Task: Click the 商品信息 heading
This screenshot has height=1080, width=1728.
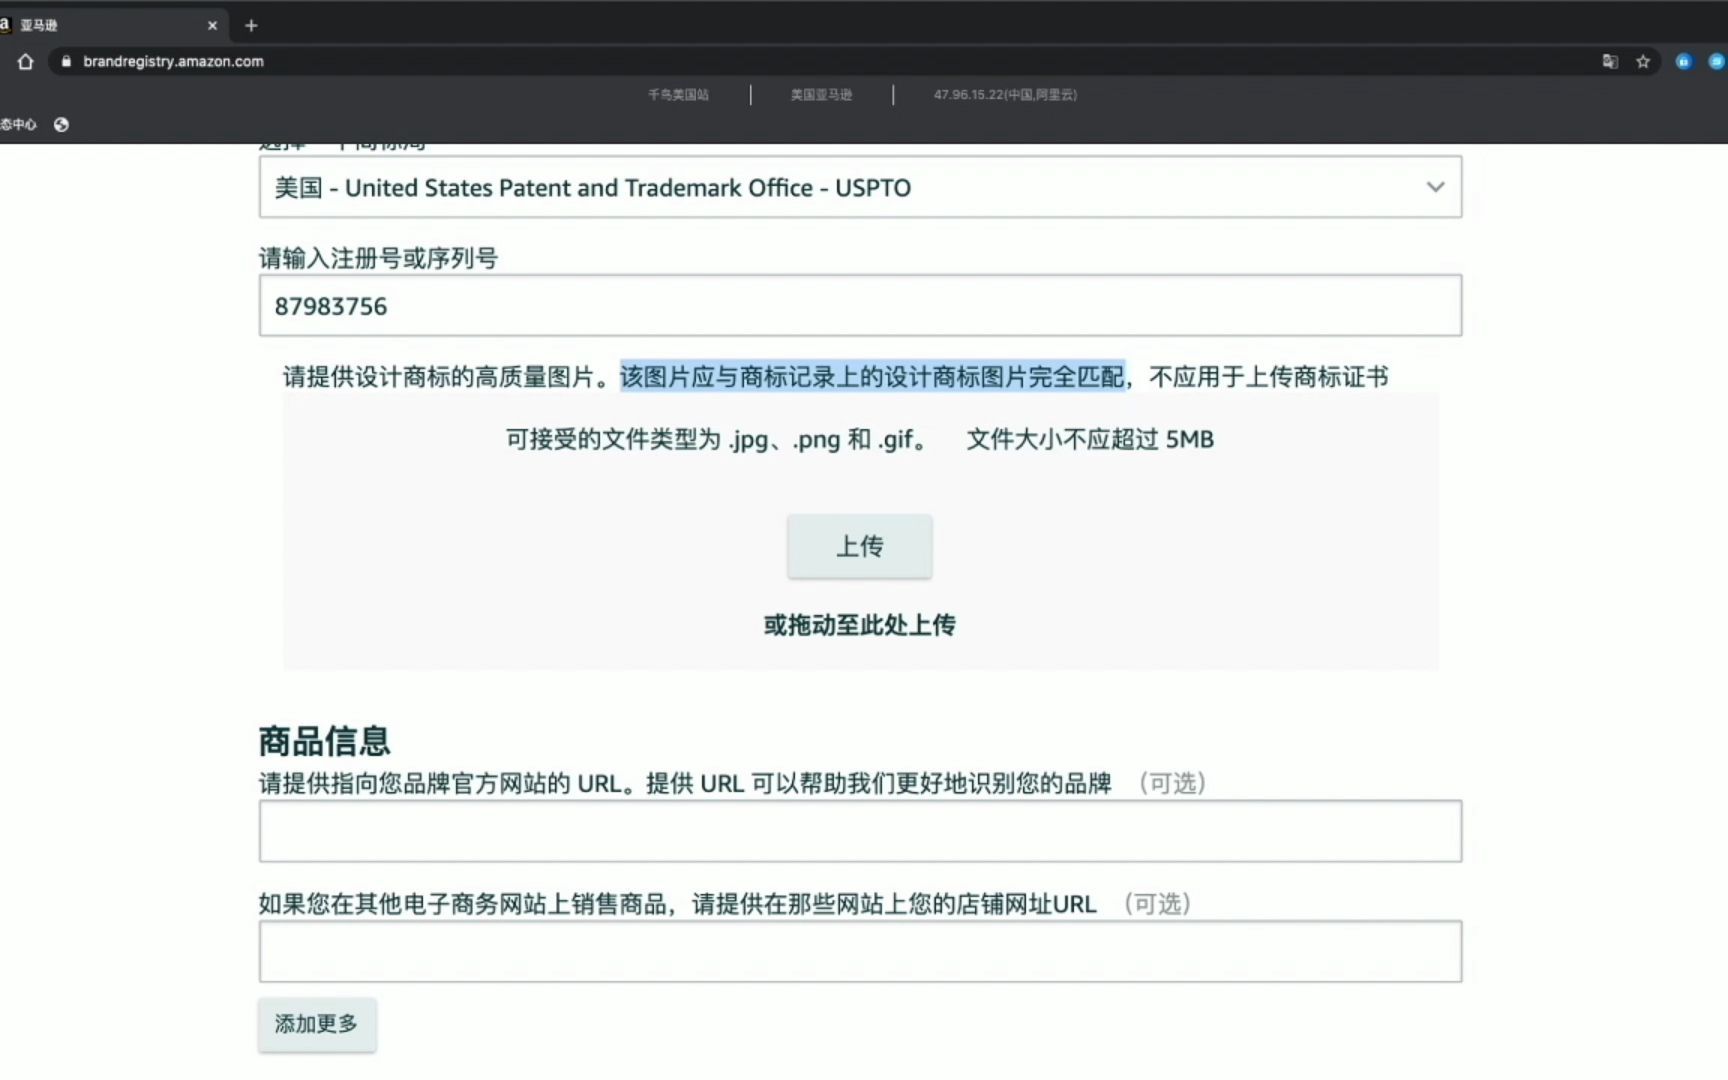Action: (324, 741)
